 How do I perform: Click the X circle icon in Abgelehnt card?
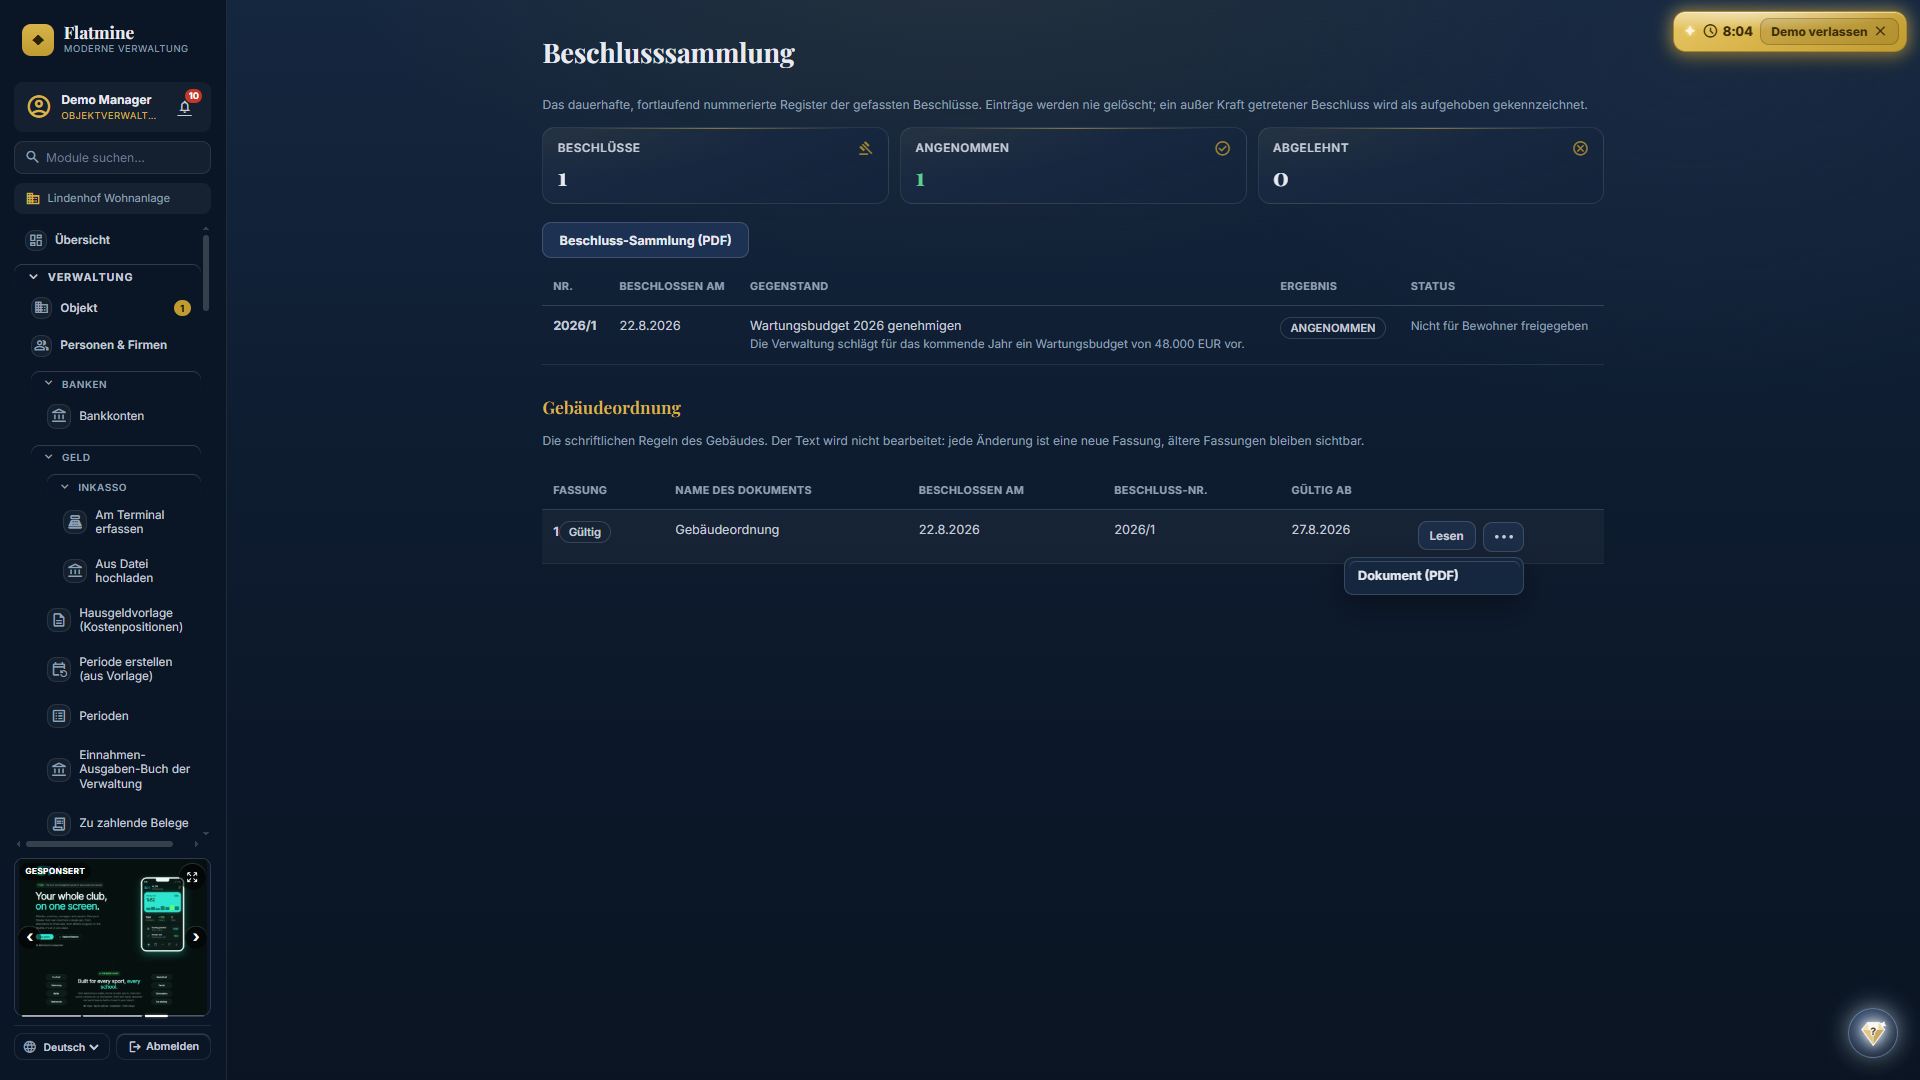(1580, 148)
